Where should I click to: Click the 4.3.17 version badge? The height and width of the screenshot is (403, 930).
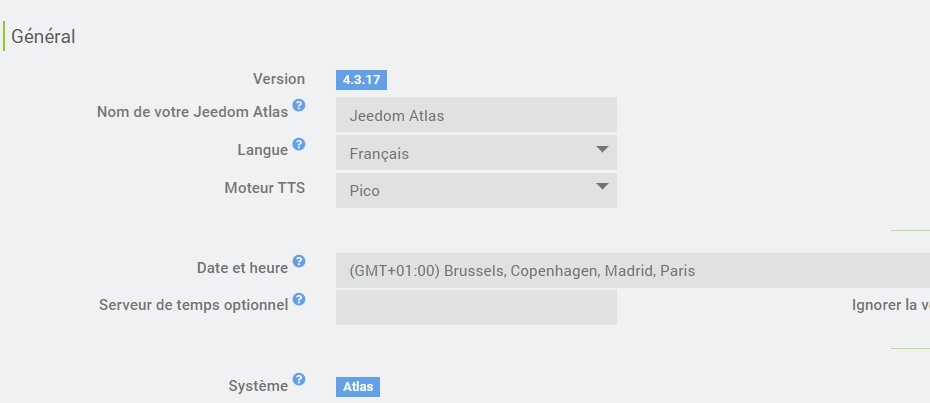pyautogui.click(x=361, y=80)
